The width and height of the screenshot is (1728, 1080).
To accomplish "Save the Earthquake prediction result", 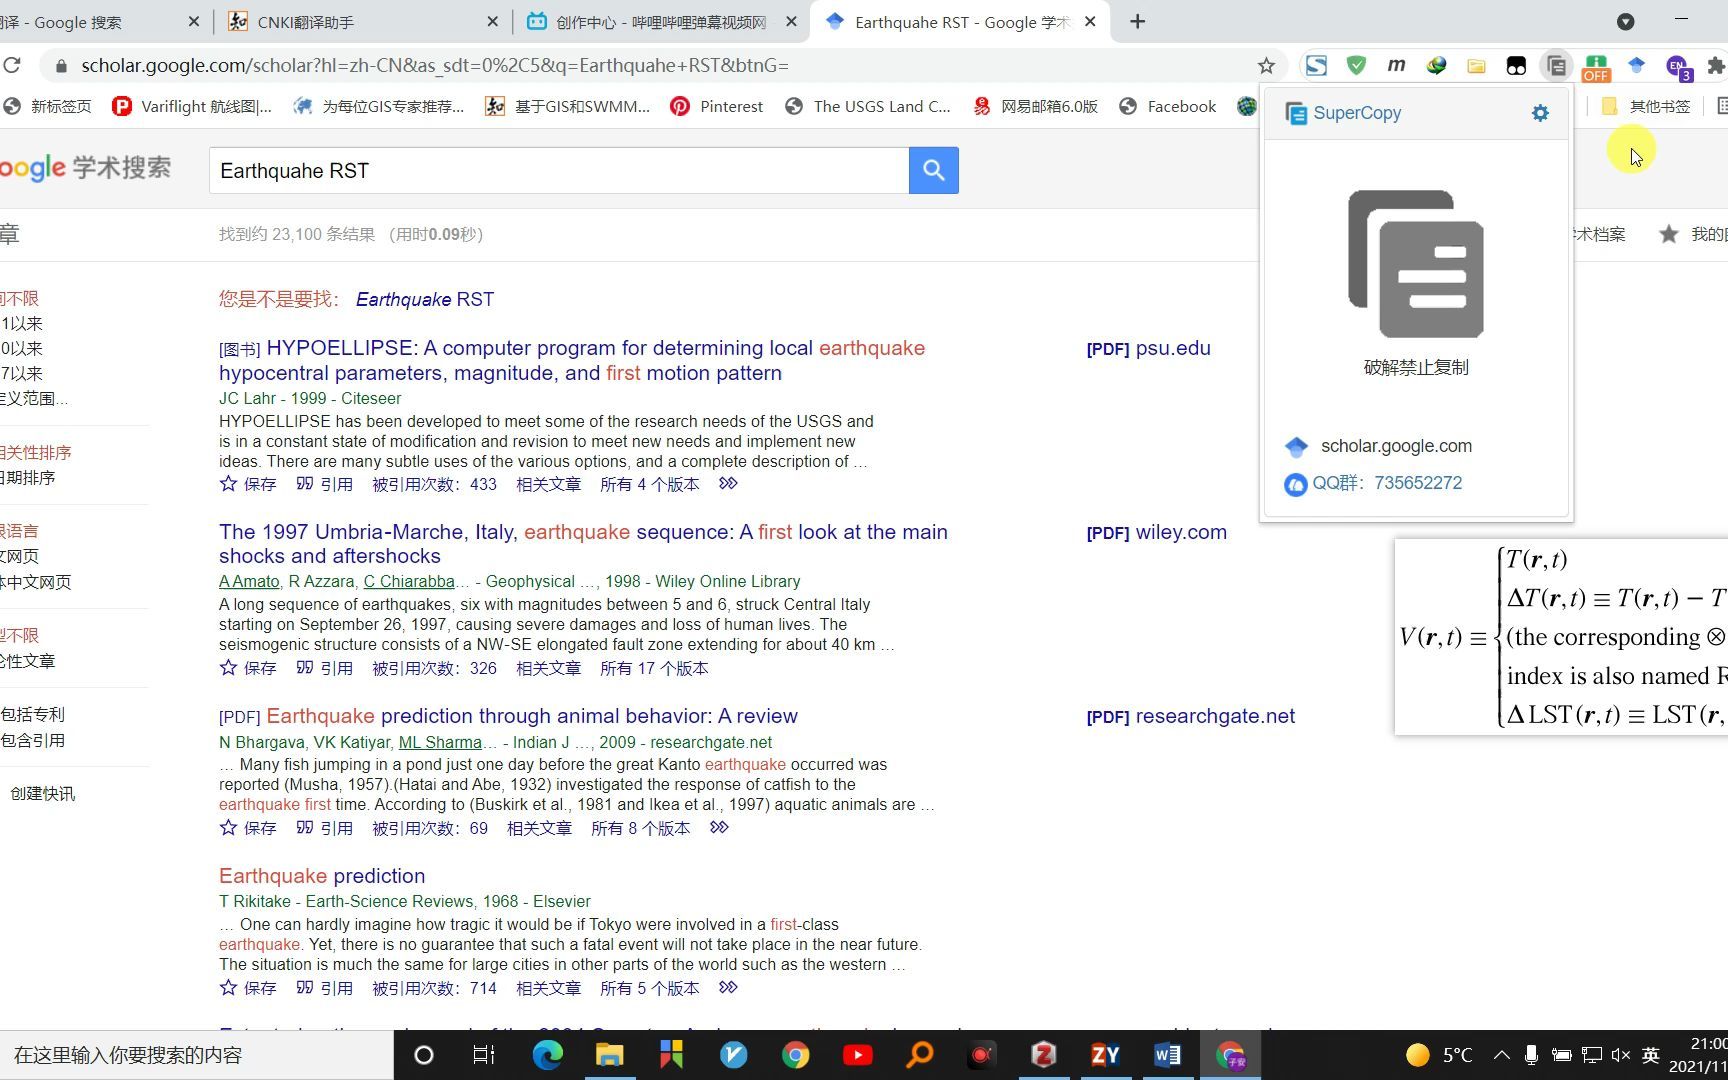I will tap(247, 988).
